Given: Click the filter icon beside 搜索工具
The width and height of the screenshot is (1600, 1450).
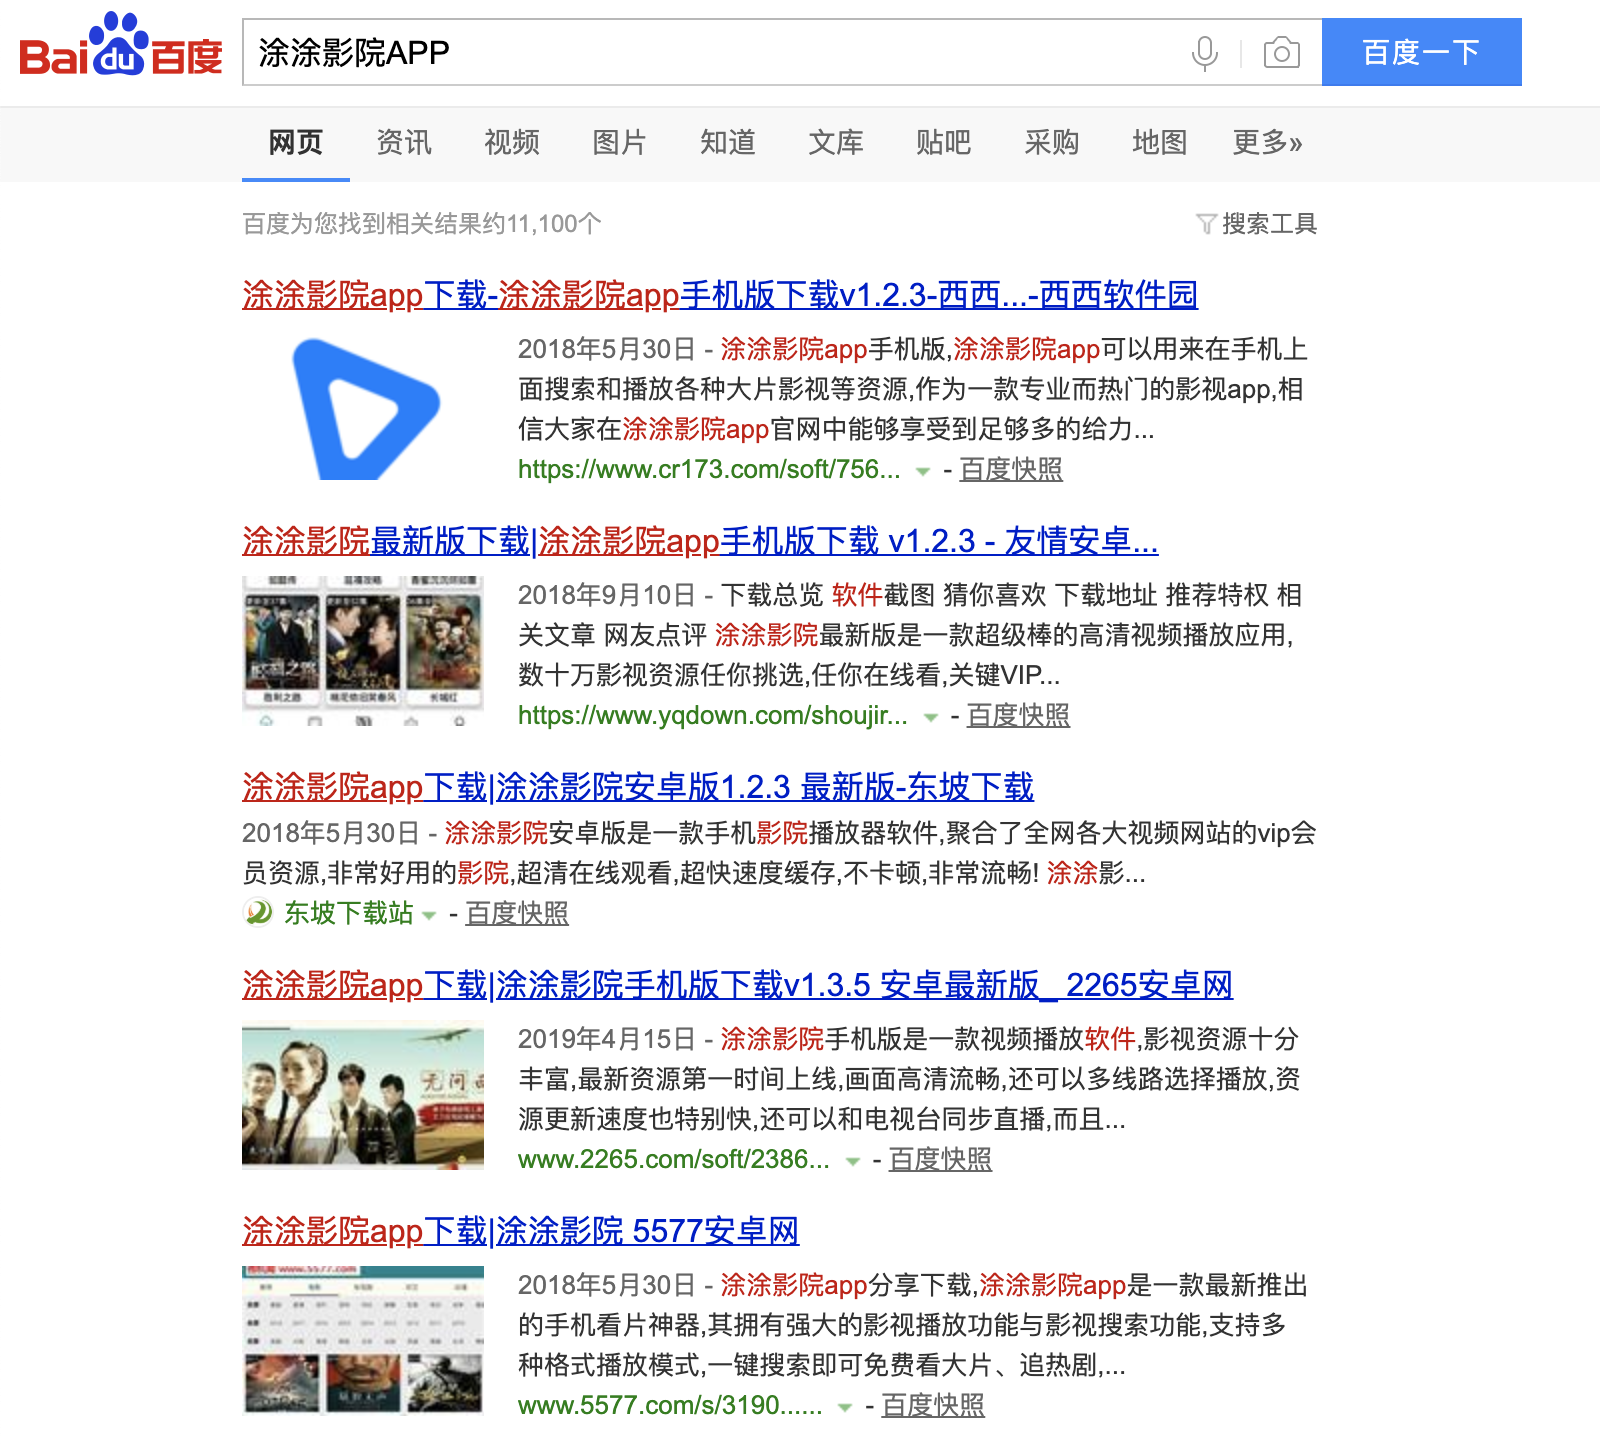Looking at the screenshot, I should point(1206,224).
